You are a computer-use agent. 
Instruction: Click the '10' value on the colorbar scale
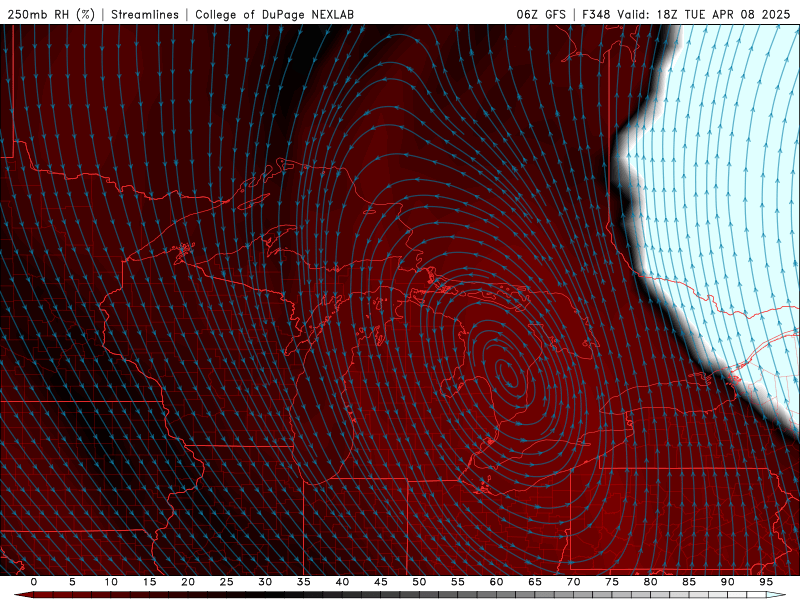(x=111, y=582)
